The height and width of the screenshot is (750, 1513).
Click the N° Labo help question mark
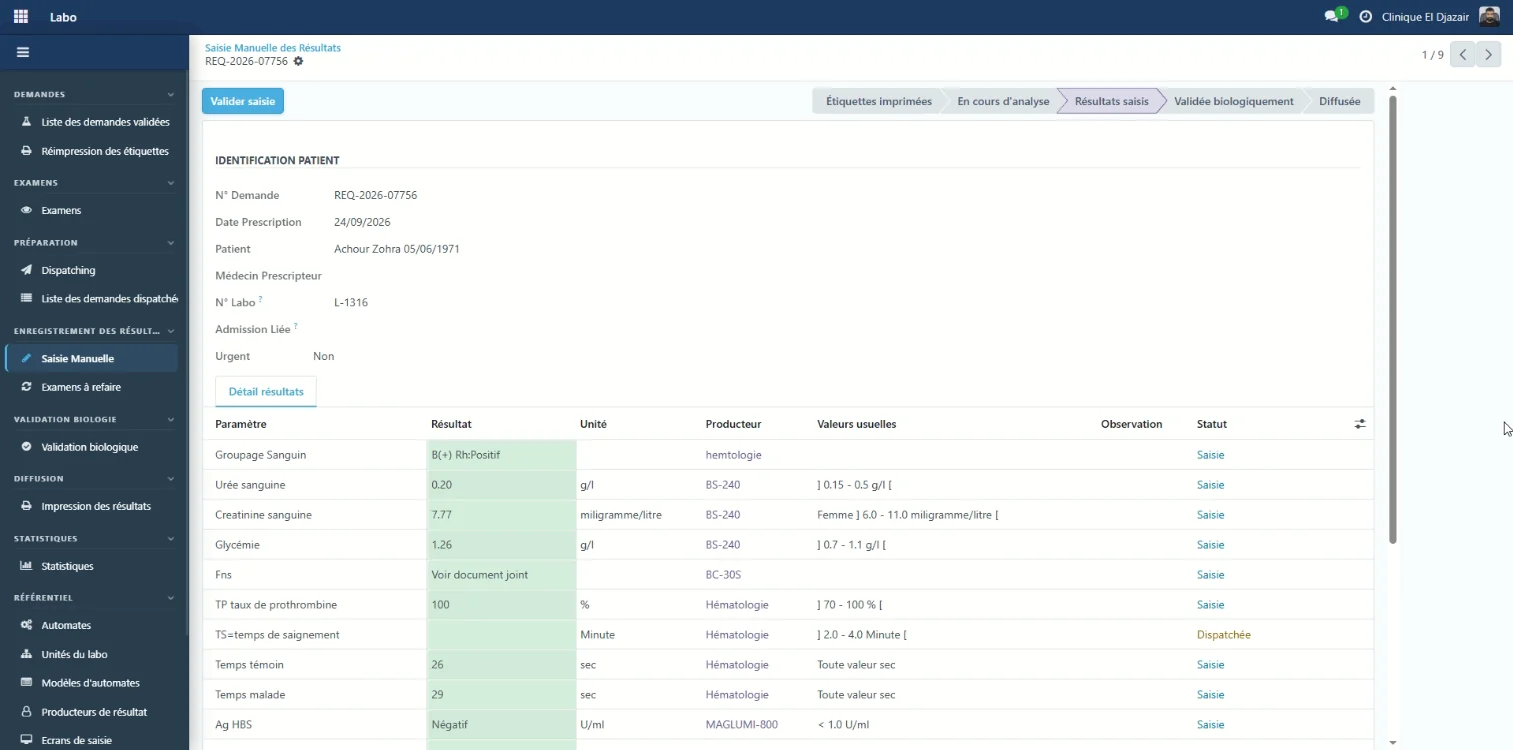pos(261,299)
